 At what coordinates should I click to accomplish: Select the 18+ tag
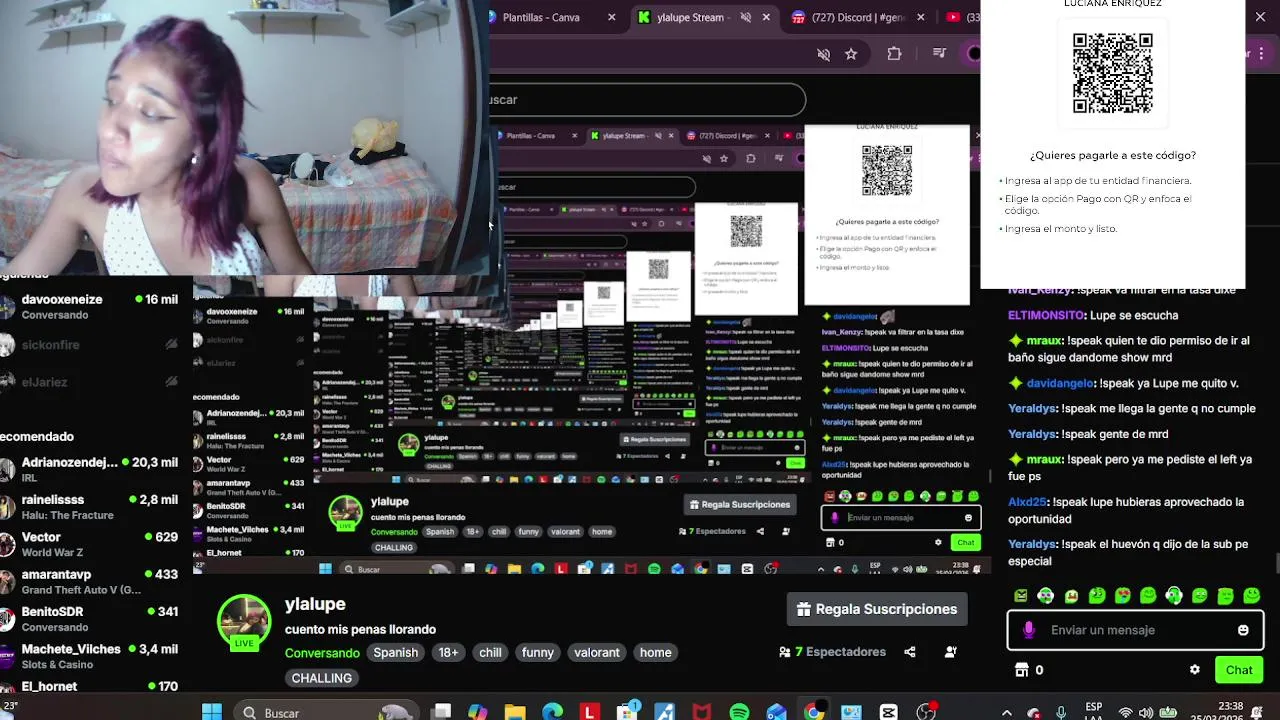click(448, 652)
